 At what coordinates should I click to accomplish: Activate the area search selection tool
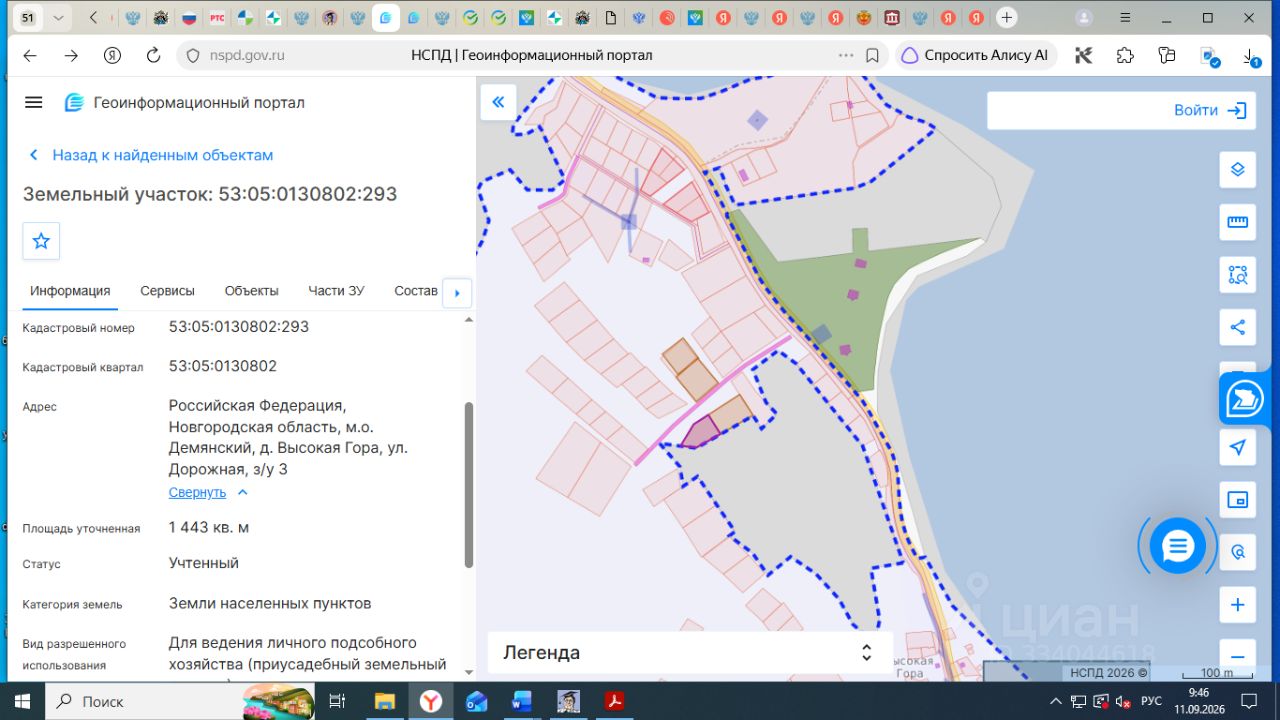[x=1237, y=275]
